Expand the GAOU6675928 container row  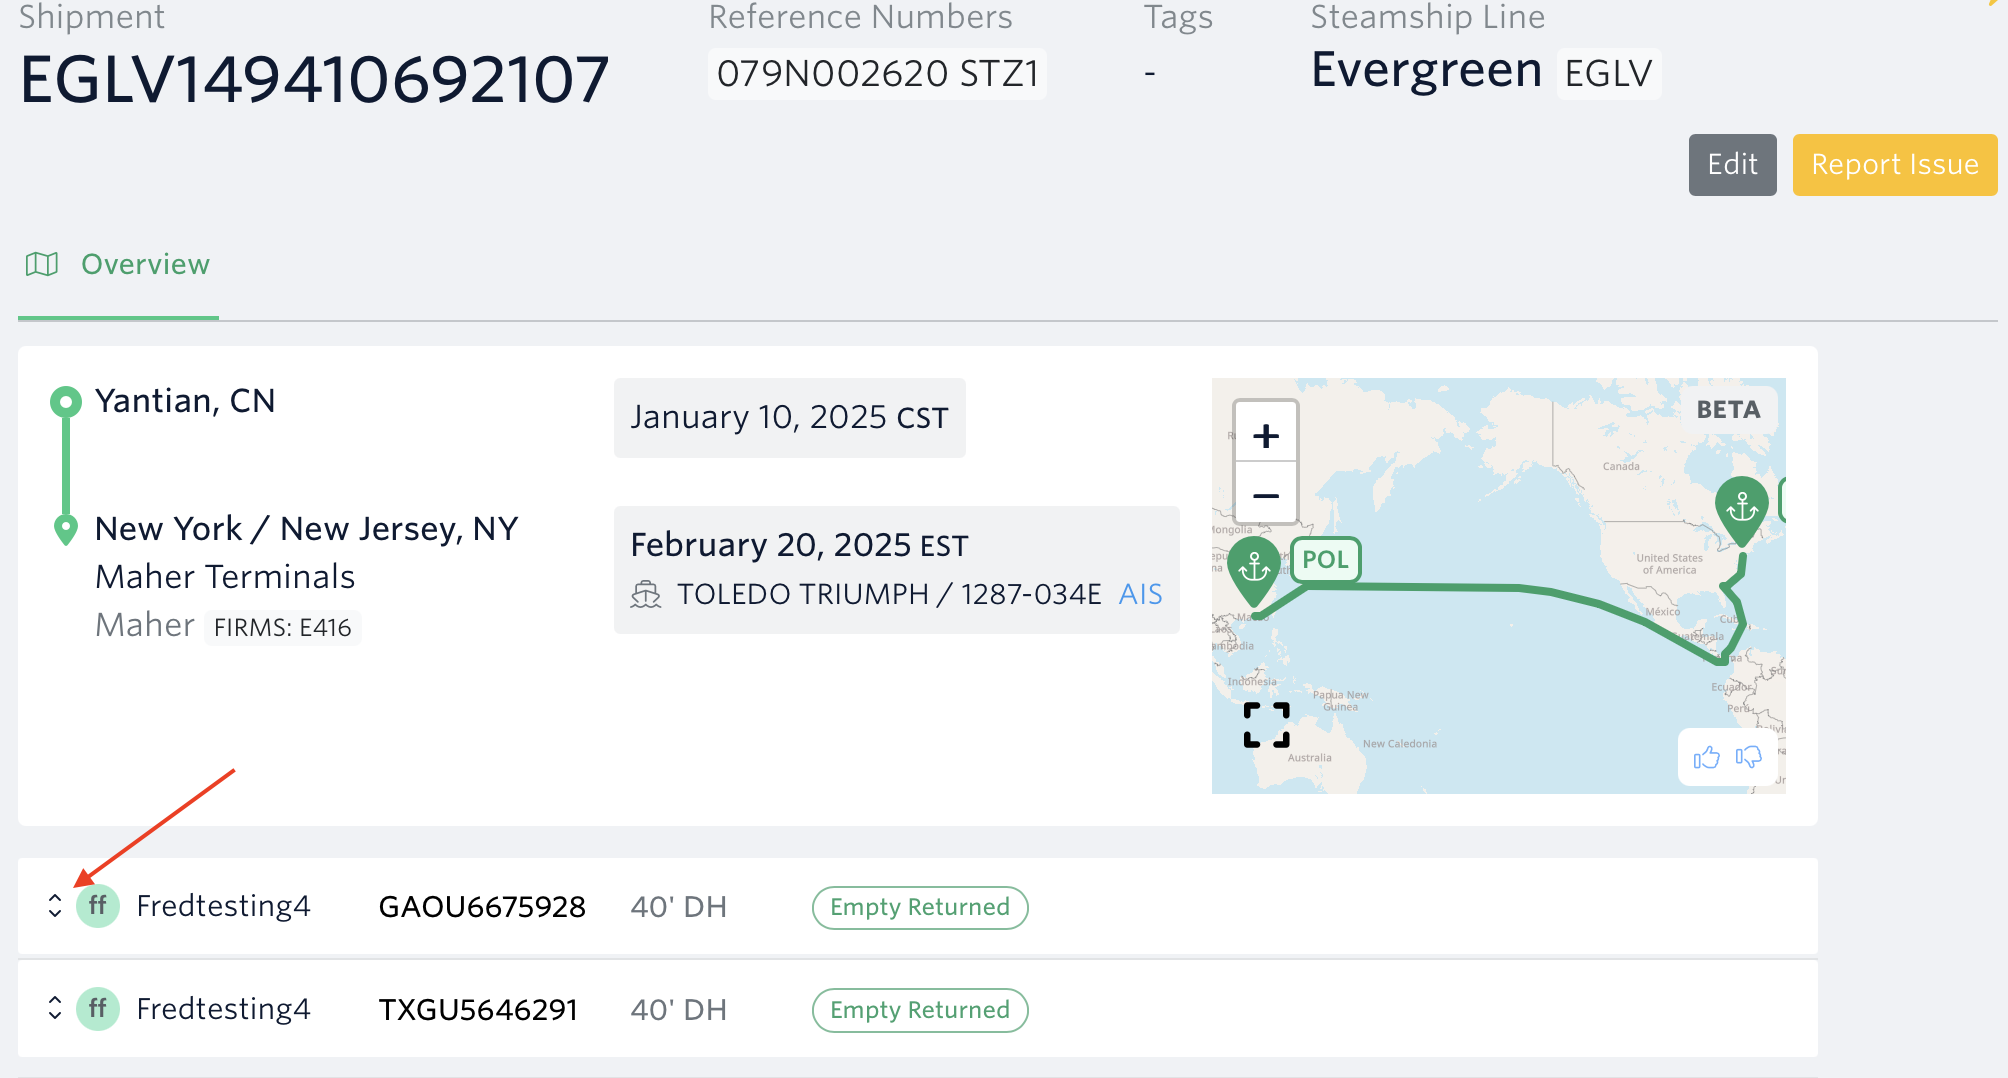tap(55, 906)
